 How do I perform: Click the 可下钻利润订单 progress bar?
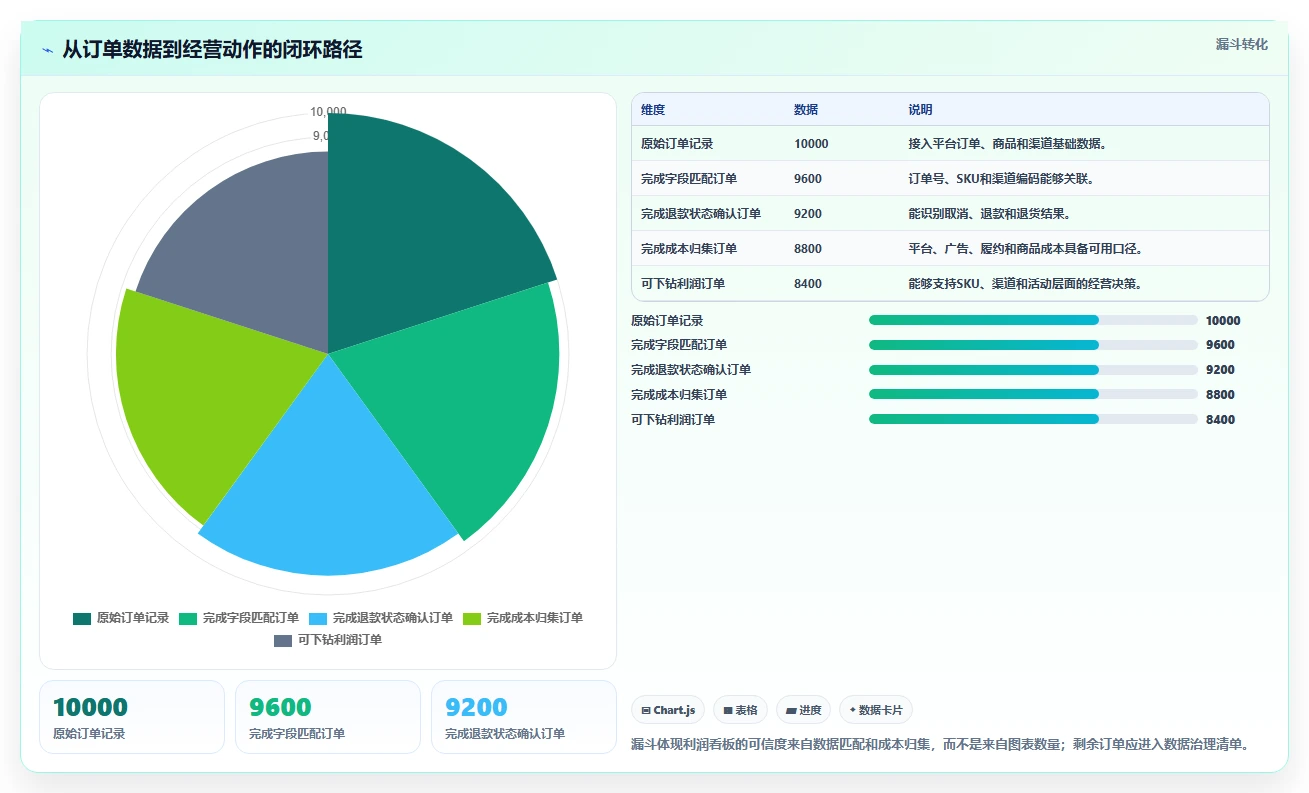point(1033,419)
